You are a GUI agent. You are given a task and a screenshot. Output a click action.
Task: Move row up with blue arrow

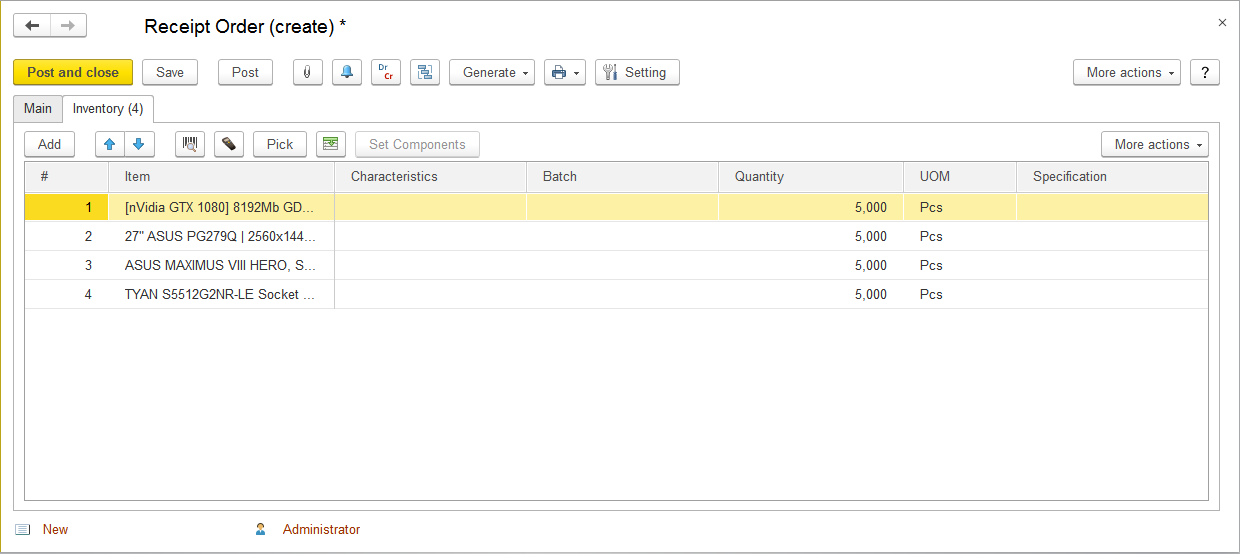click(x=110, y=145)
